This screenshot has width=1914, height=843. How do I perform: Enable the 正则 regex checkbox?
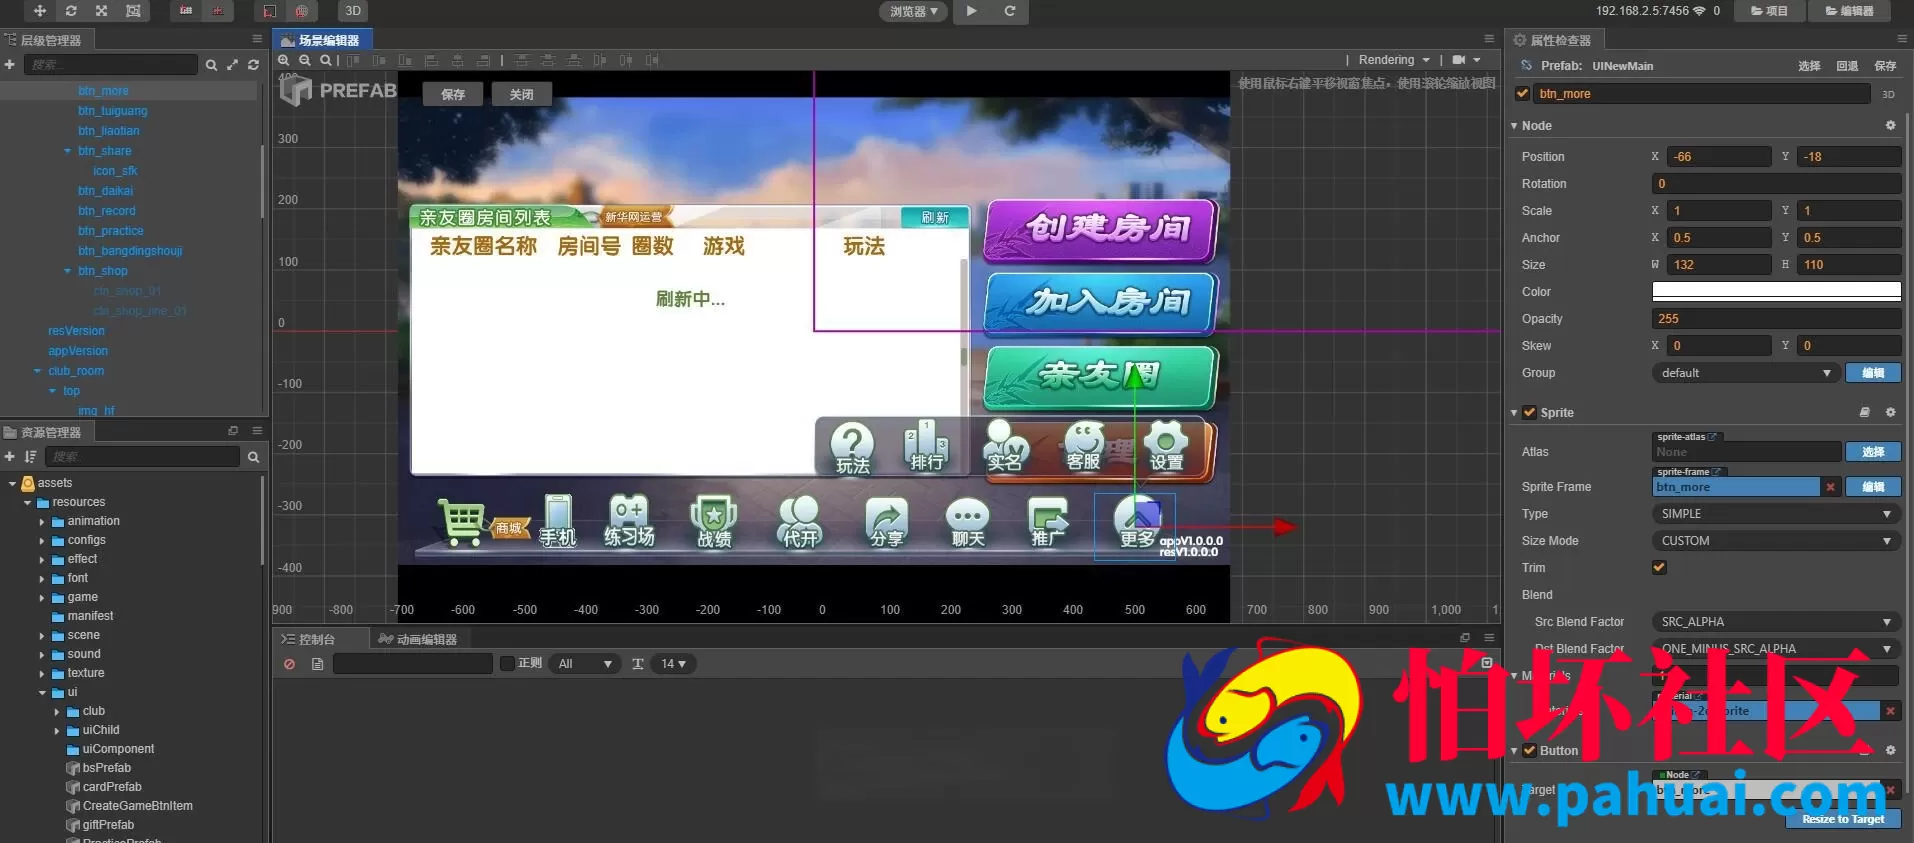click(x=507, y=663)
